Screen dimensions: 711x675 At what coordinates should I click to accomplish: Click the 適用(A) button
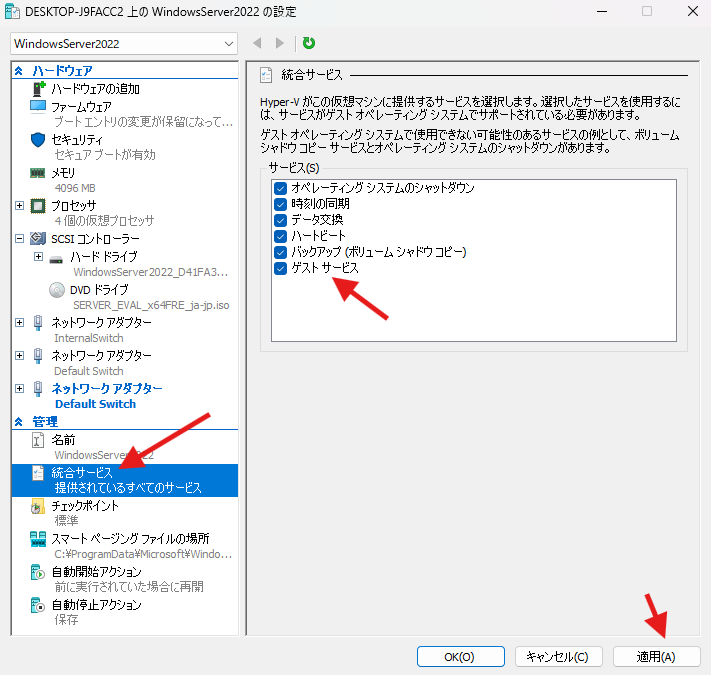click(x=657, y=657)
